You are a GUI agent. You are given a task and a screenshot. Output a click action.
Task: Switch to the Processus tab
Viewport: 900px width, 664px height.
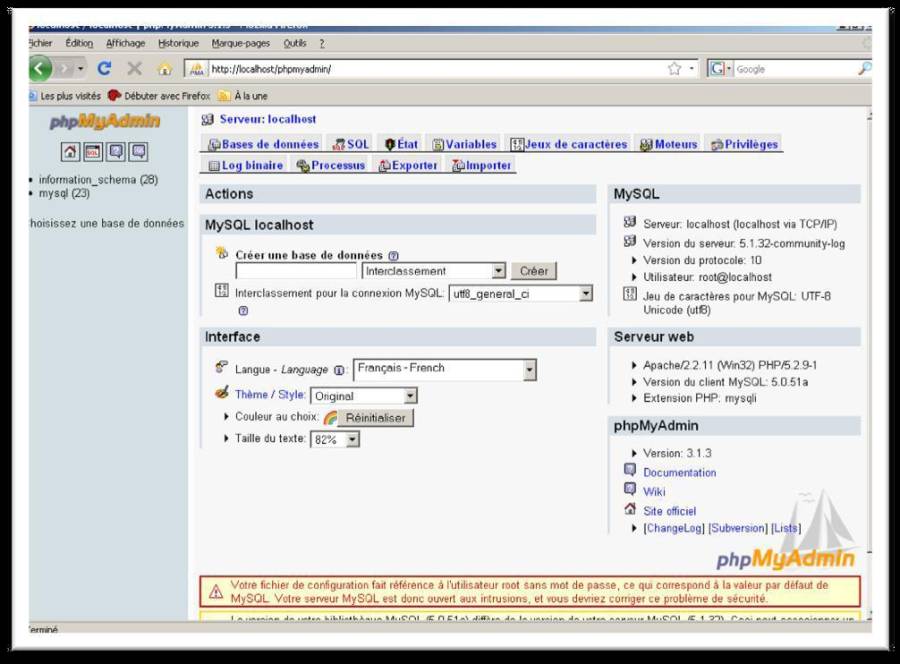pyautogui.click(x=331, y=166)
